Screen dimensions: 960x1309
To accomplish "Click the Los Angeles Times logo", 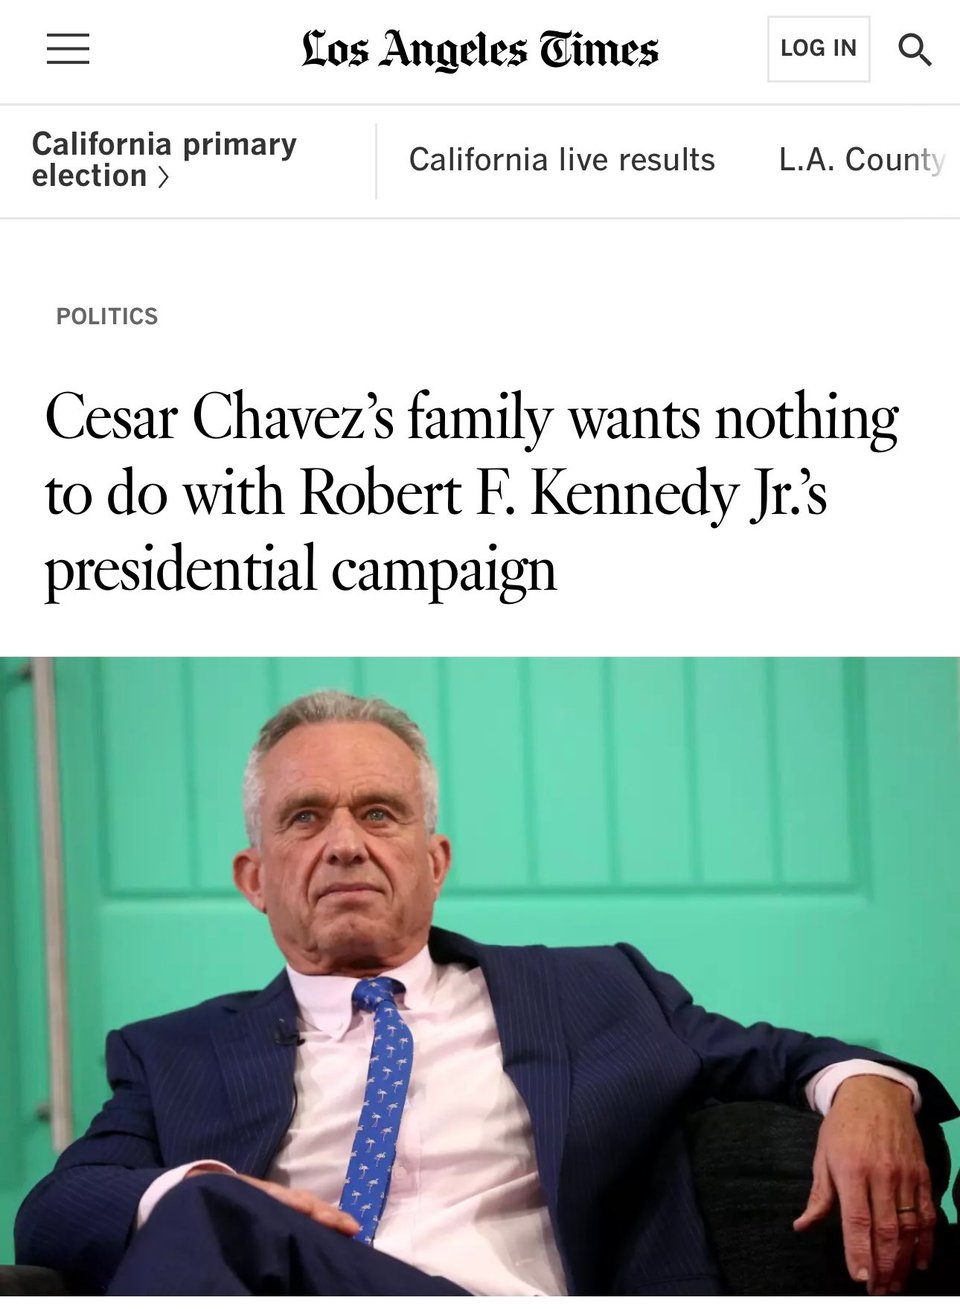I will 480,50.
